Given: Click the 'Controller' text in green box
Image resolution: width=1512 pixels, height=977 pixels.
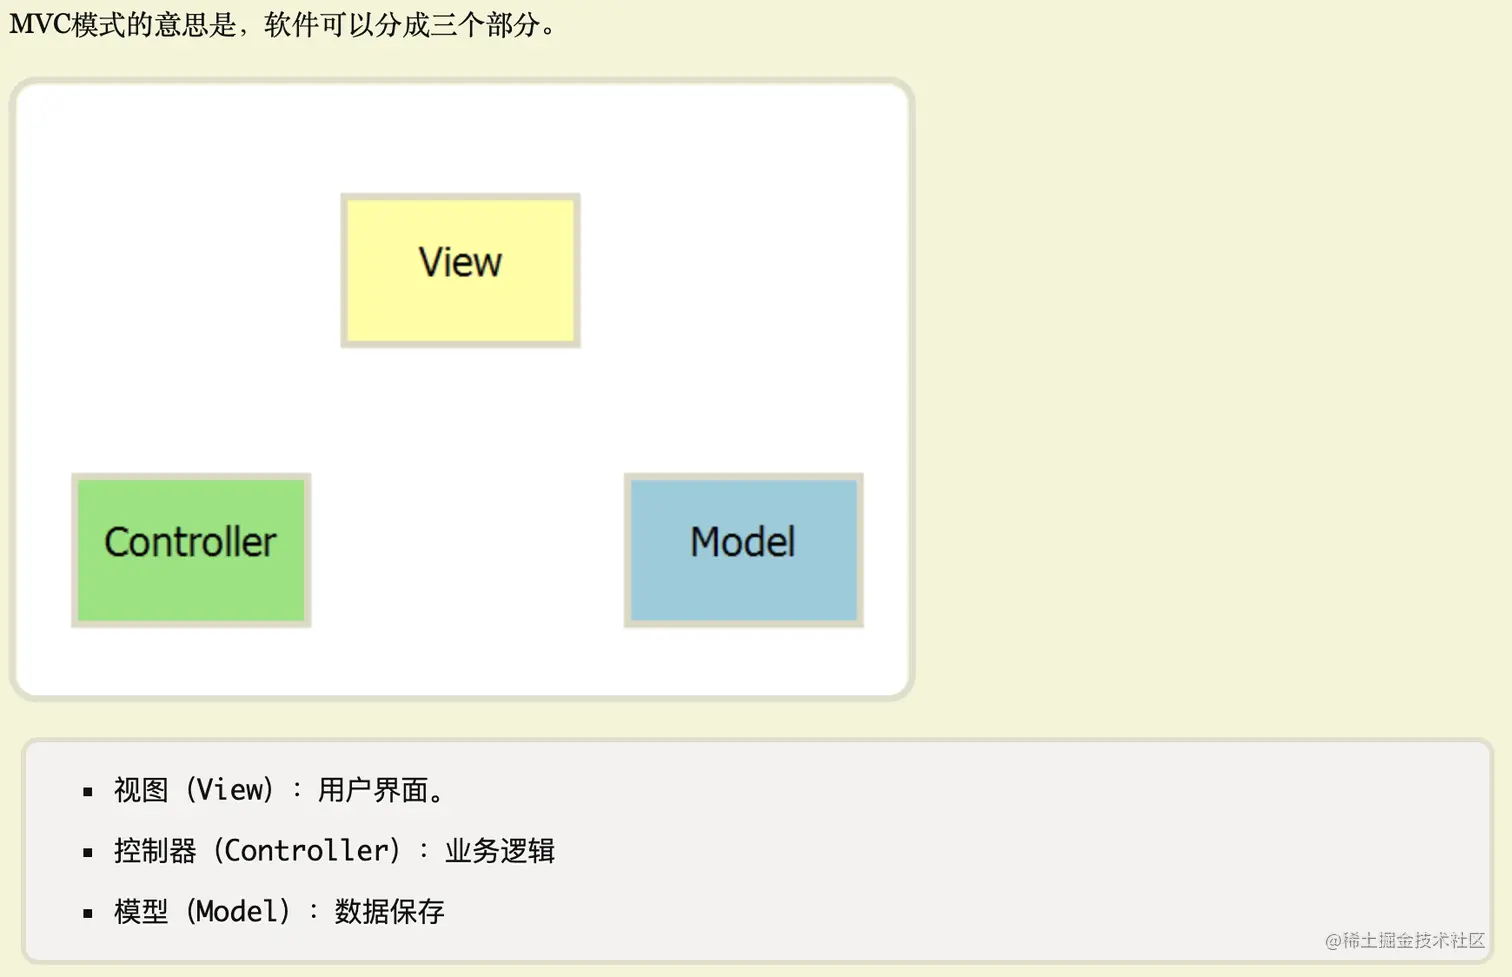Looking at the screenshot, I should tap(190, 542).
